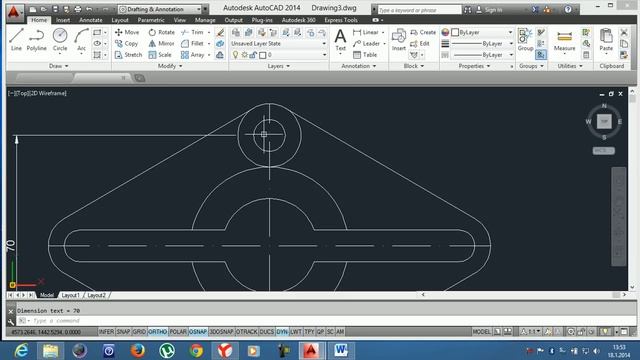Open the View ribbon tab
Viewport: 640px width, 360px height.
click(180, 20)
